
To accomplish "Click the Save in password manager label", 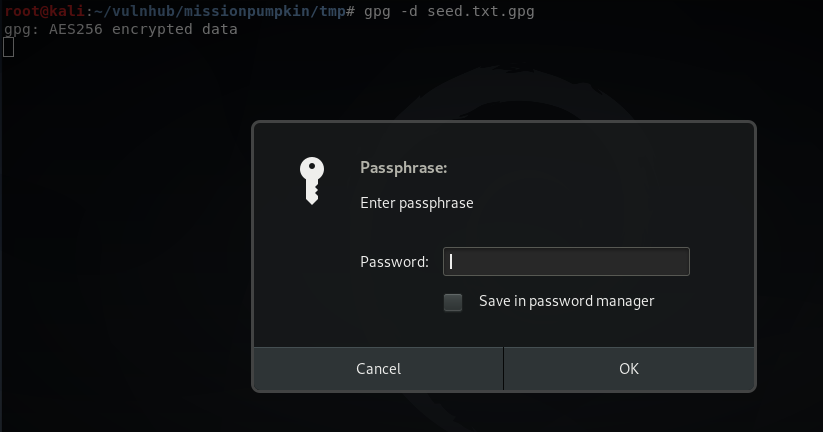I will pos(566,301).
